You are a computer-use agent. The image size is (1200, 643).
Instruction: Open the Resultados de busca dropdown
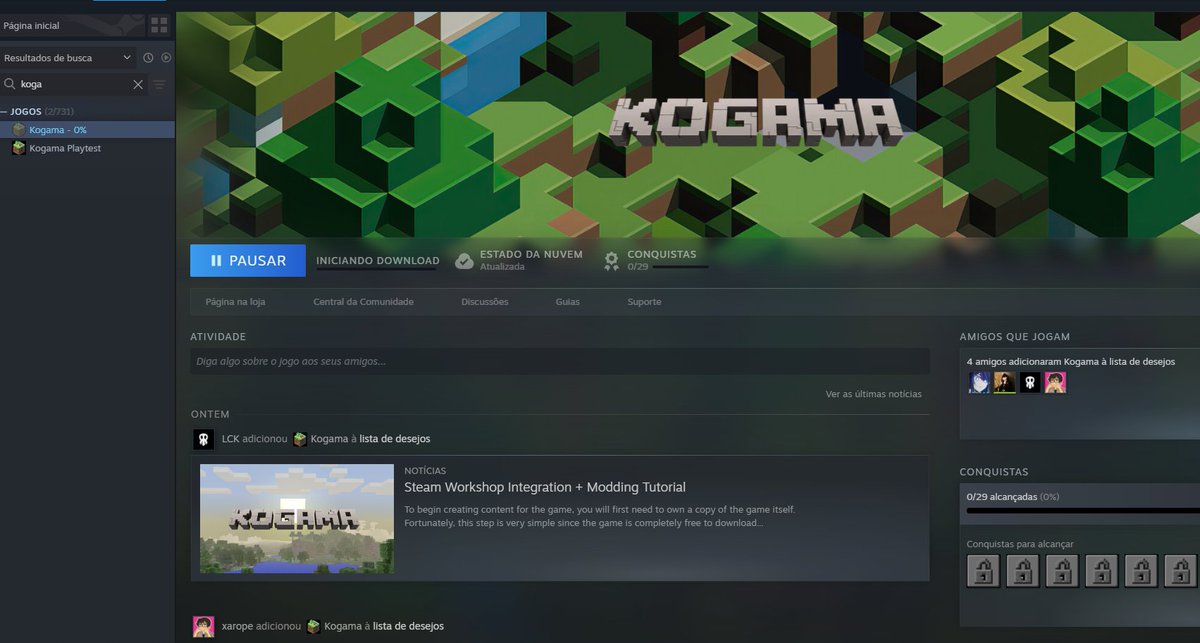pyautogui.click(x=68, y=58)
